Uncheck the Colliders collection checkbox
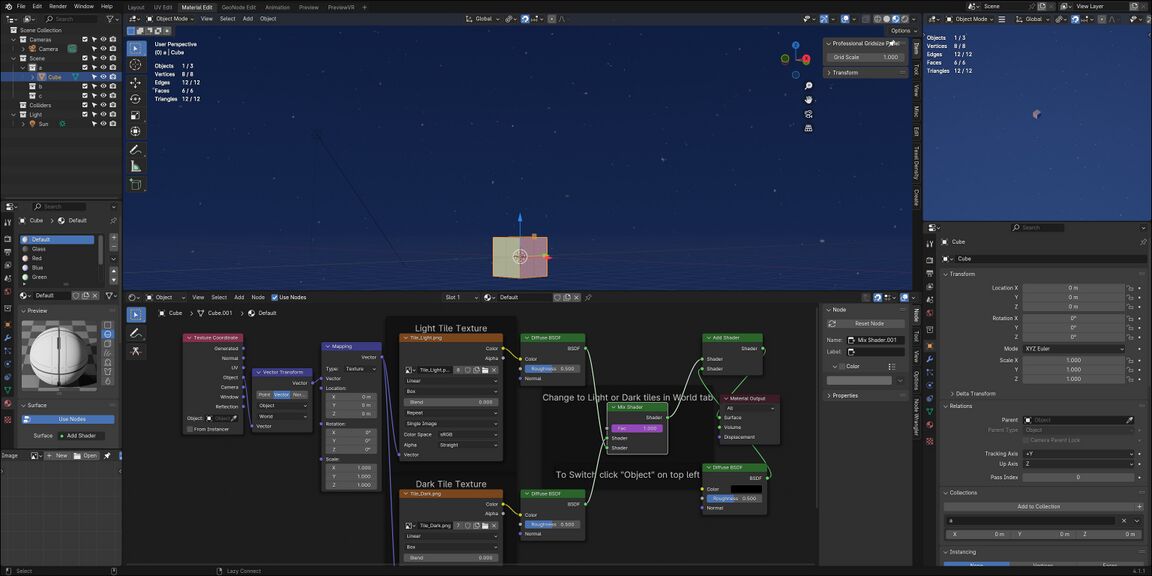 (x=86, y=105)
